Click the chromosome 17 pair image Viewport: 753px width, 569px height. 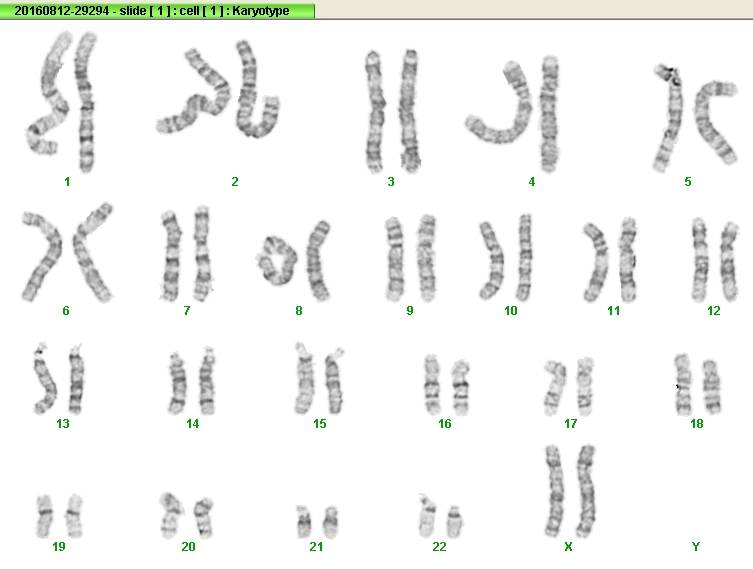pos(569,386)
